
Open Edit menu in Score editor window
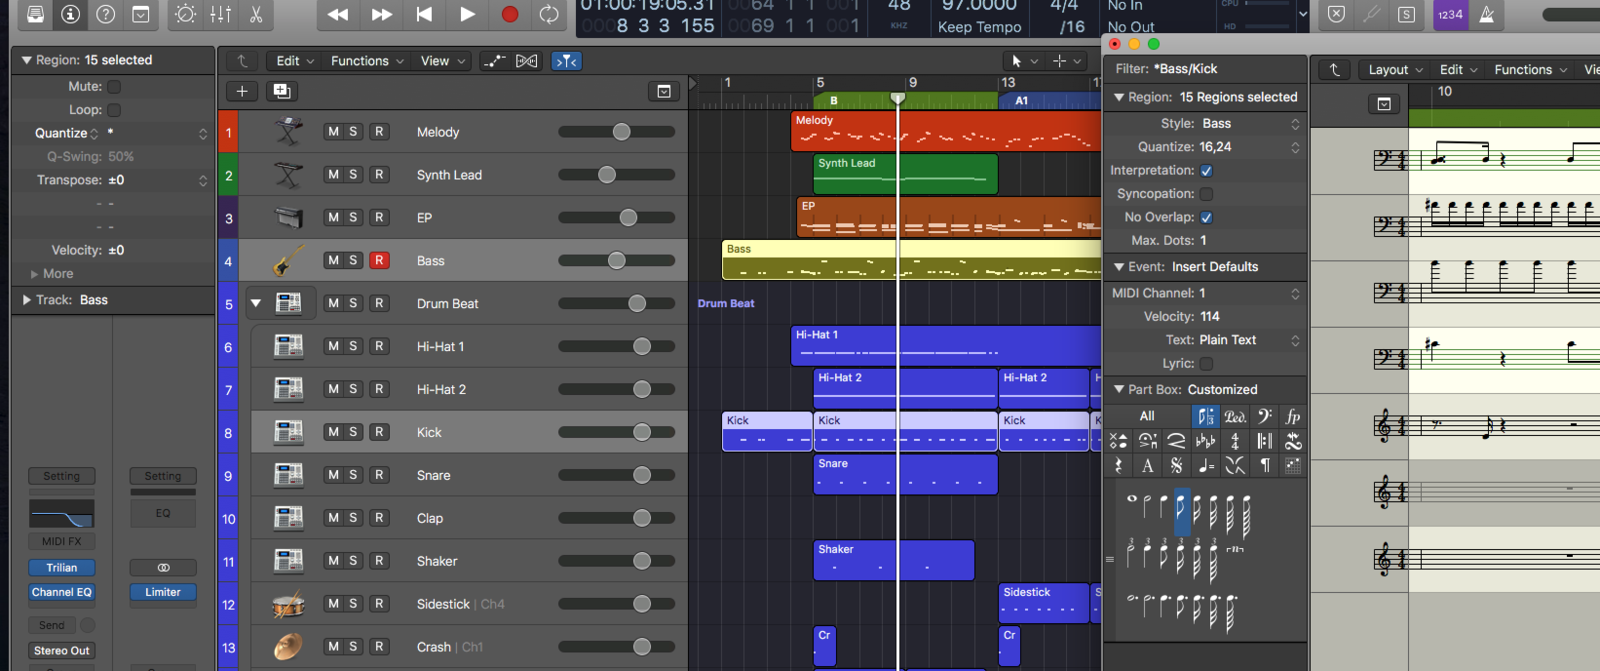1458,70
